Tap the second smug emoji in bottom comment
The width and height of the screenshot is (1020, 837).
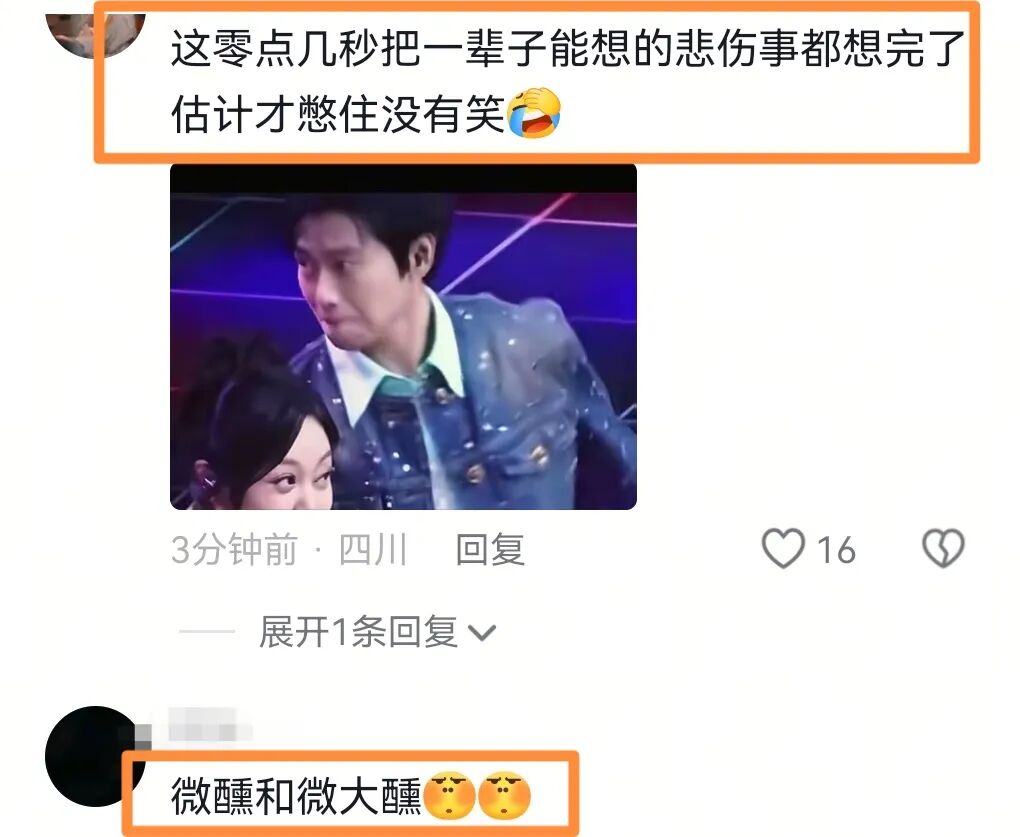[505, 796]
